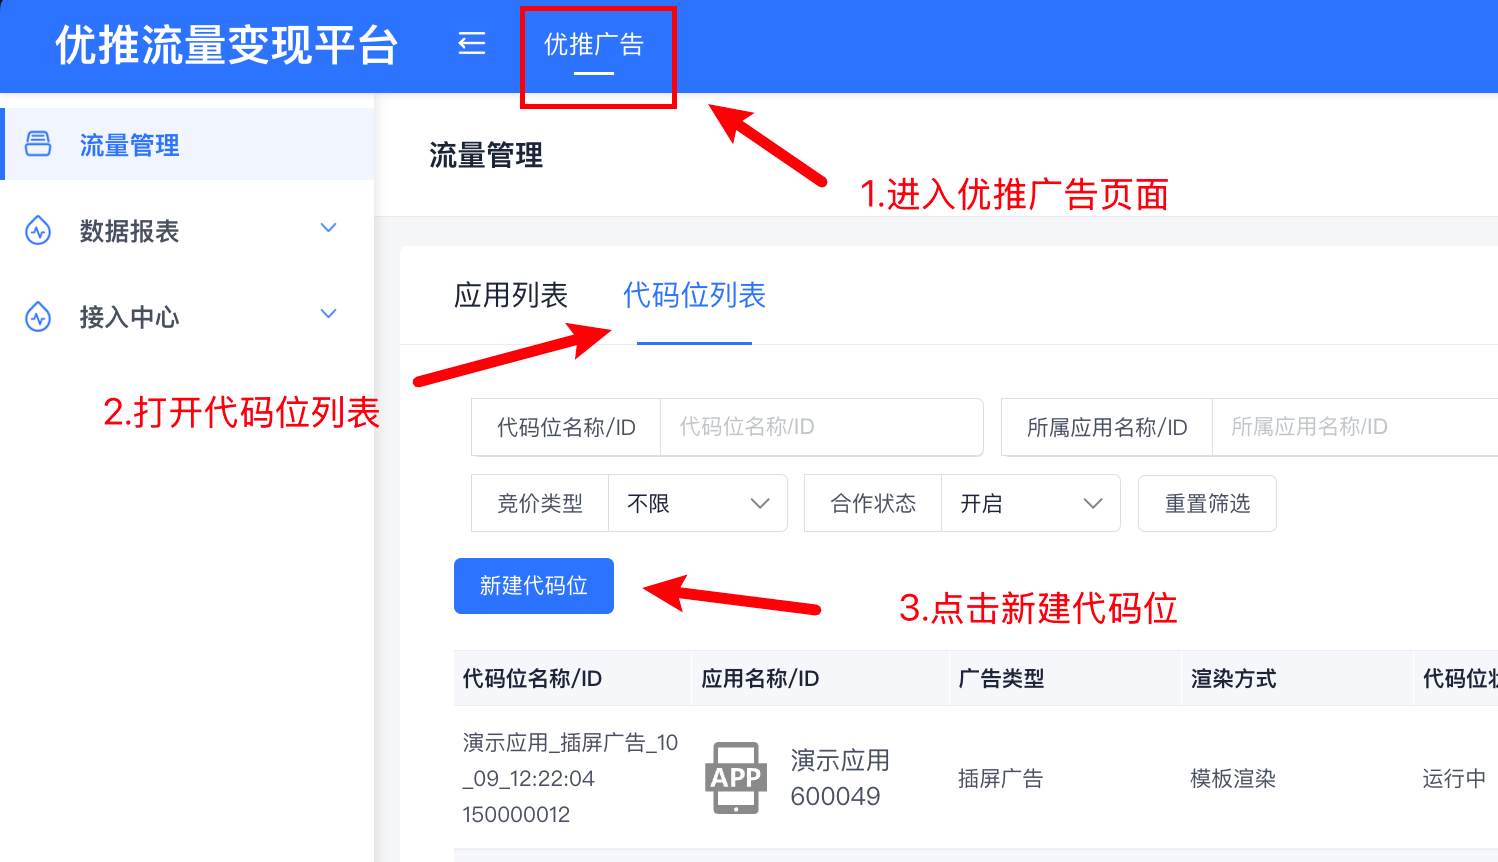Click the 应用名称/ID column header
Viewport: 1498px width, 862px height.
pyautogui.click(x=760, y=678)
